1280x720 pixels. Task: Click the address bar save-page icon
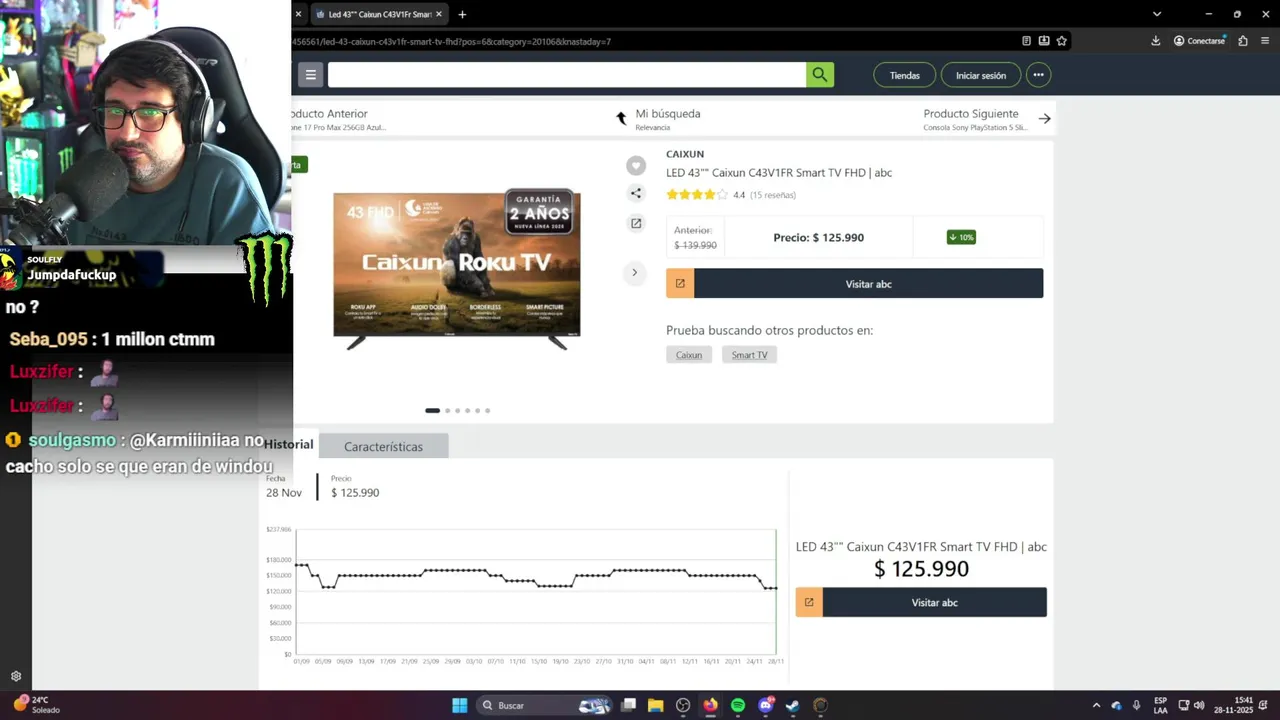[x=1044, y=41]
